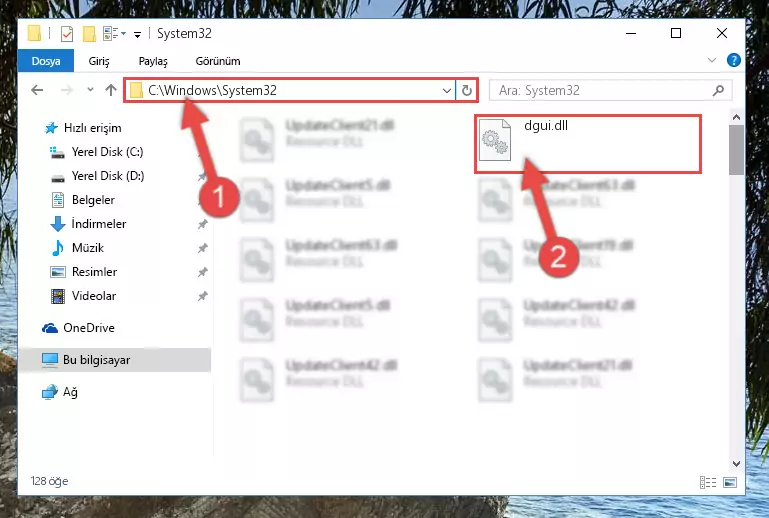Image resolution: width=769 pixels, height=518 pixels.
Task: Click the pin icon beside Videolar
Action: pos(202,296)
